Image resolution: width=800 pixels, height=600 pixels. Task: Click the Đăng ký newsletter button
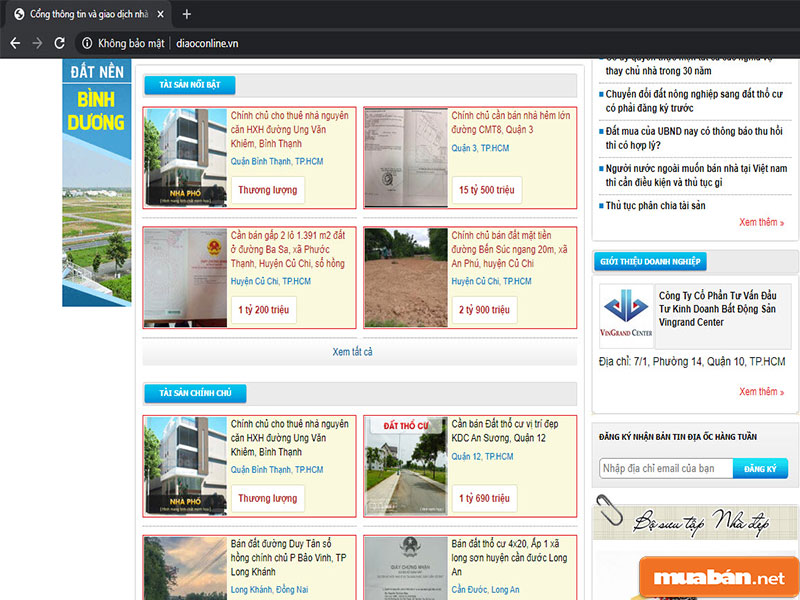[760, 468]
